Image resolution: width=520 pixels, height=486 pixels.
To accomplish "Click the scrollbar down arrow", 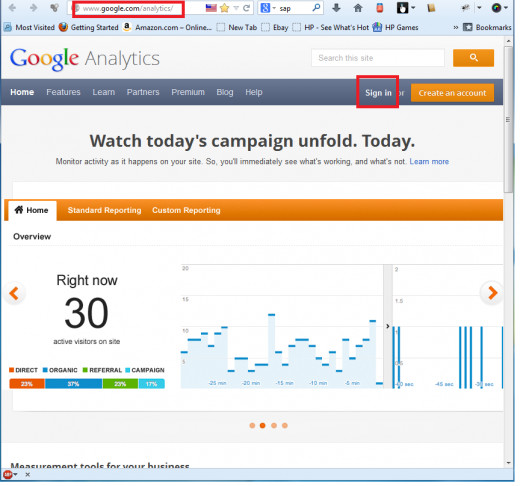I will coord(508,463).
